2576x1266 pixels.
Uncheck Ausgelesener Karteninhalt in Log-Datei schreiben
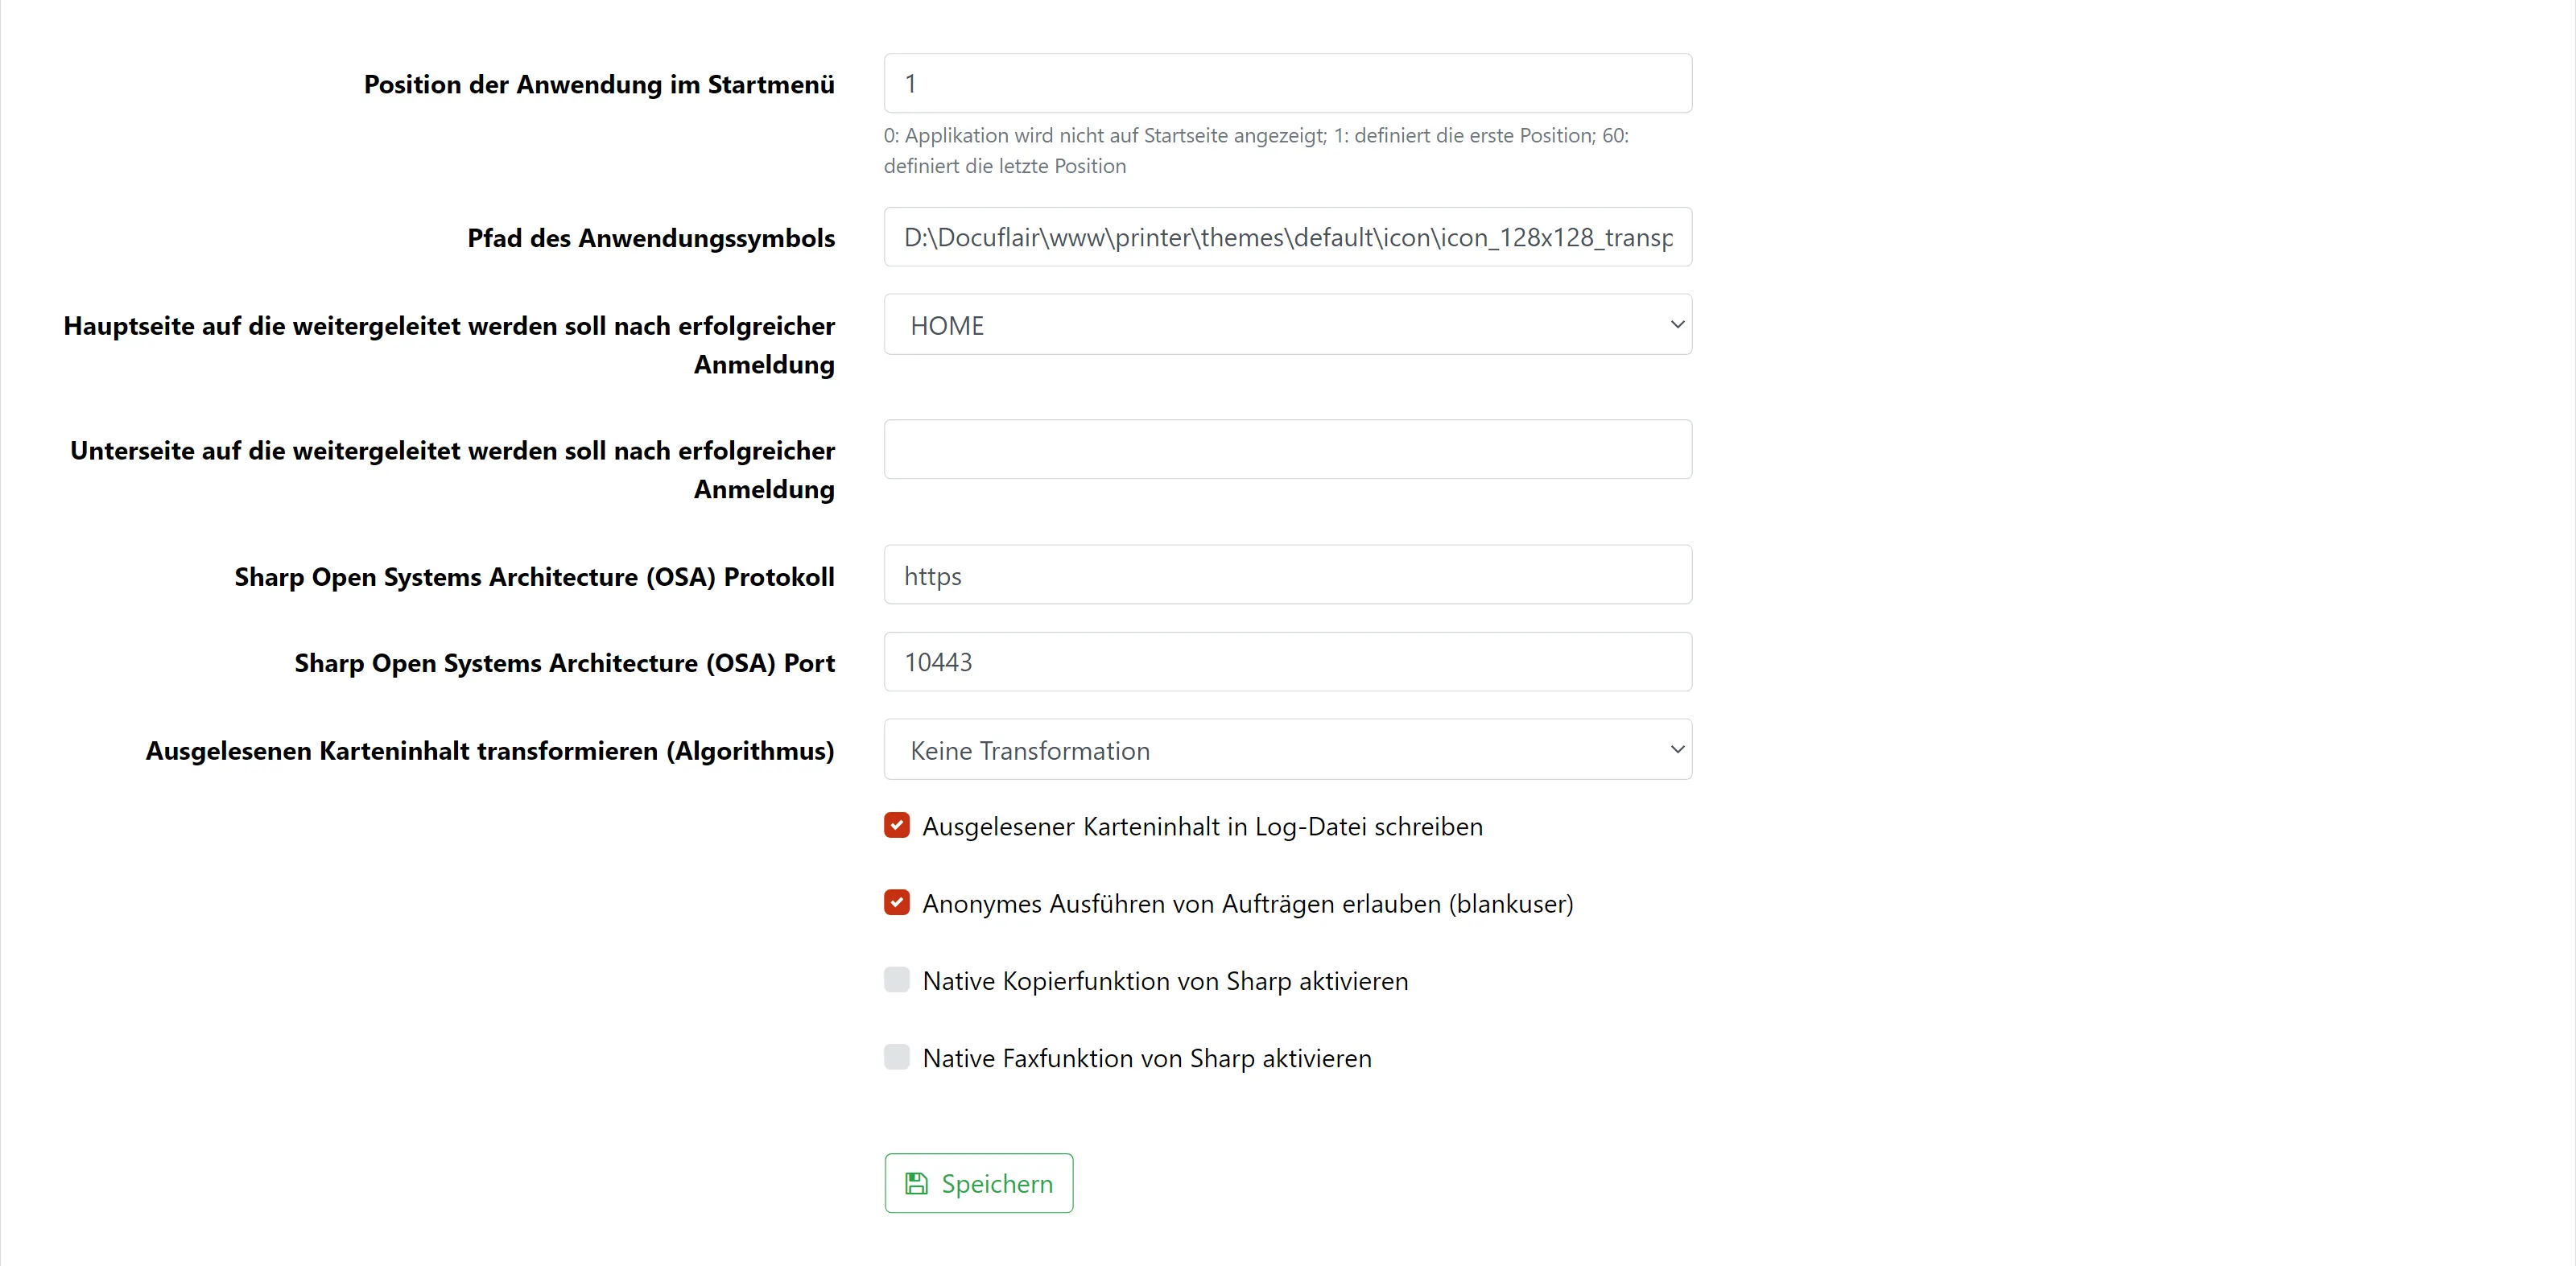pos(897,826)
